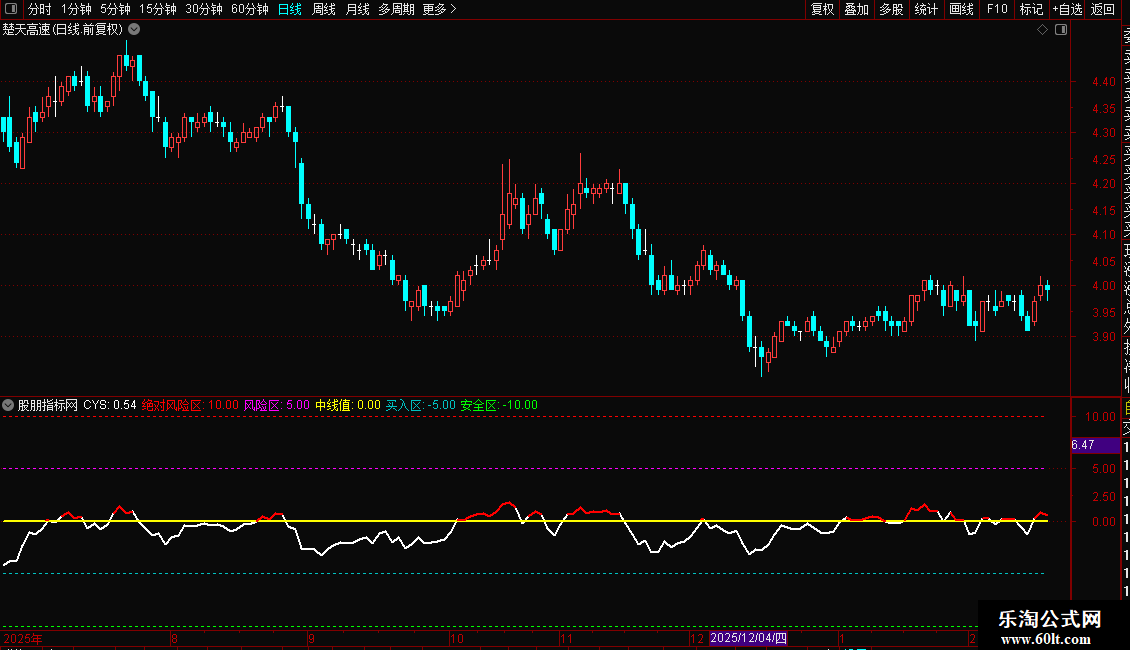Click the 2025/12/04/四 date marker
This screenshot has height=650, width=1130.
(x=748, y=638)
